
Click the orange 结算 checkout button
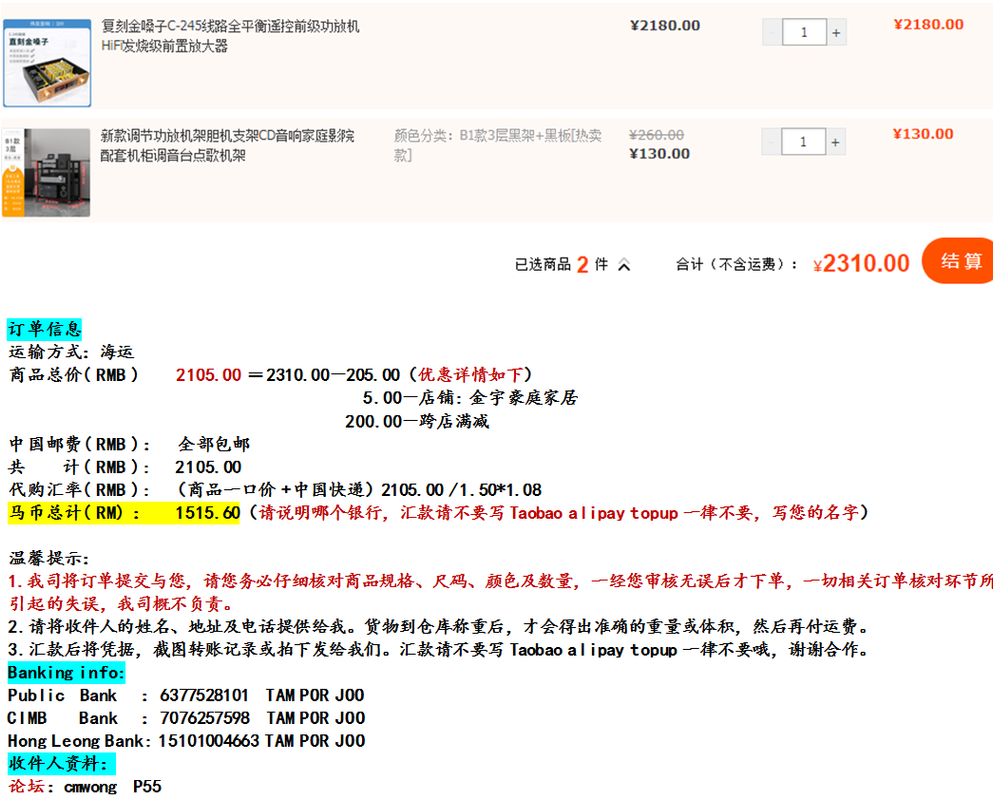coord(958,260)
